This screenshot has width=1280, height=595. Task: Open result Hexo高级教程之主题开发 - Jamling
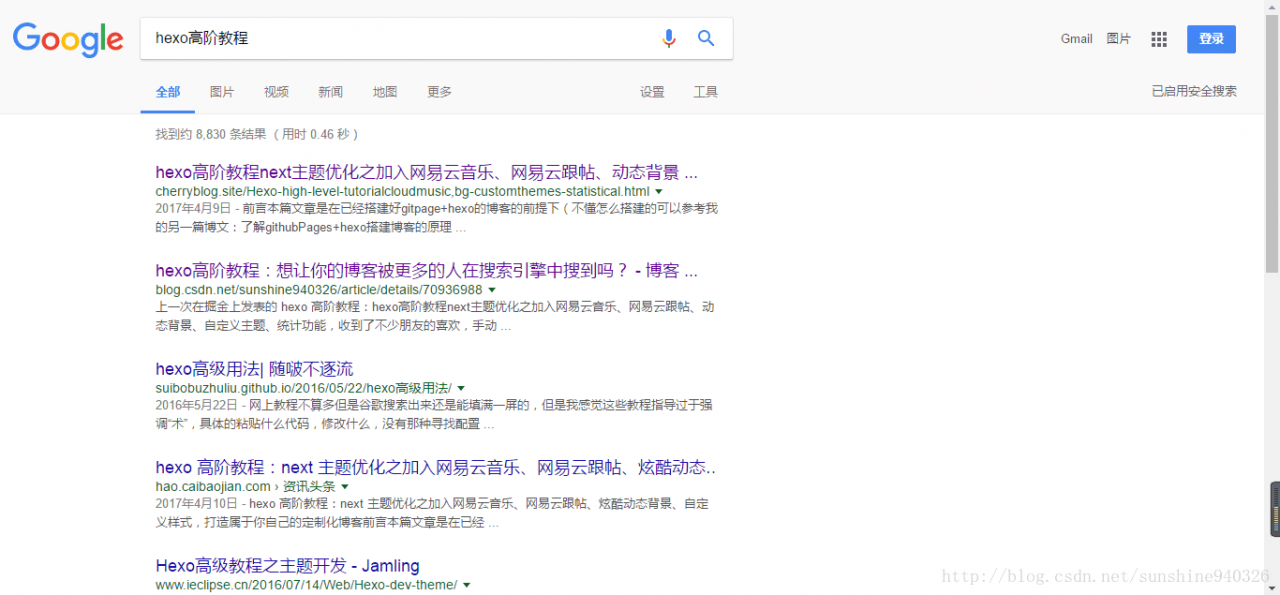[x=288, y=566]
